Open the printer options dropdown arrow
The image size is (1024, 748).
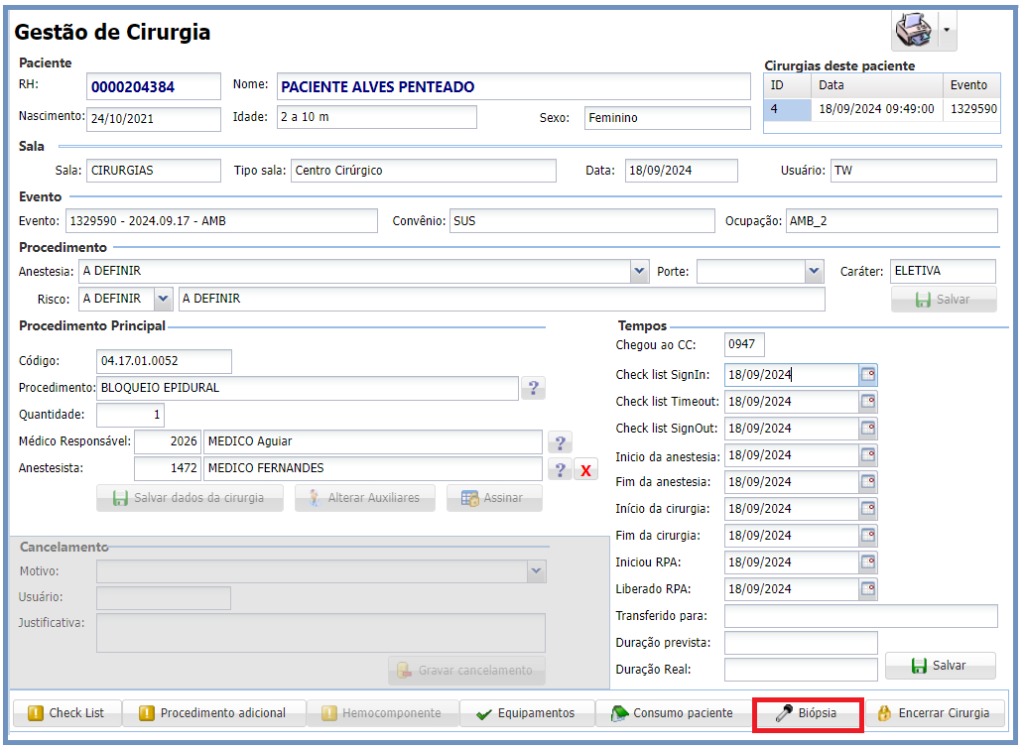click(946, 30)
